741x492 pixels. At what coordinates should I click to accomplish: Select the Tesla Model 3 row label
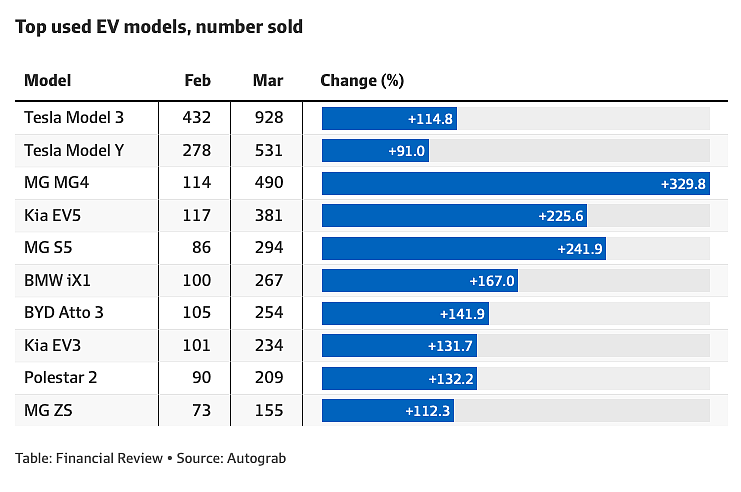point(74,117)
